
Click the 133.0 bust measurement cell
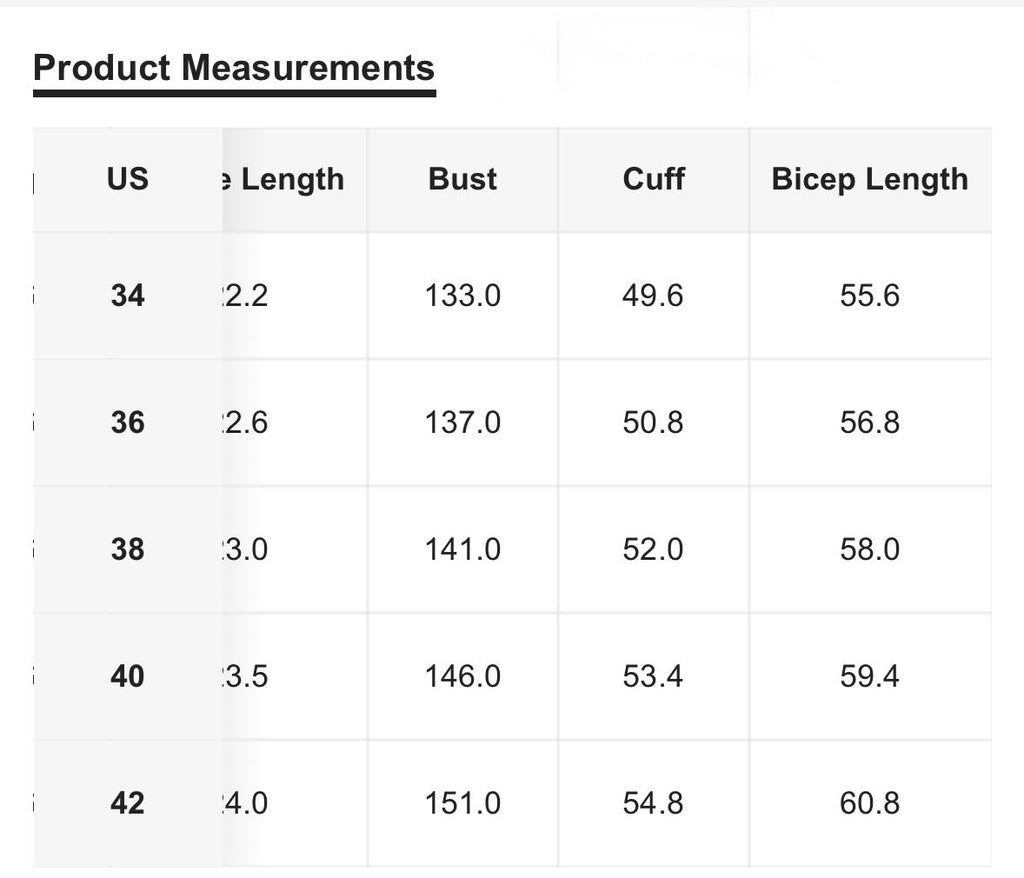pos(462,296)
